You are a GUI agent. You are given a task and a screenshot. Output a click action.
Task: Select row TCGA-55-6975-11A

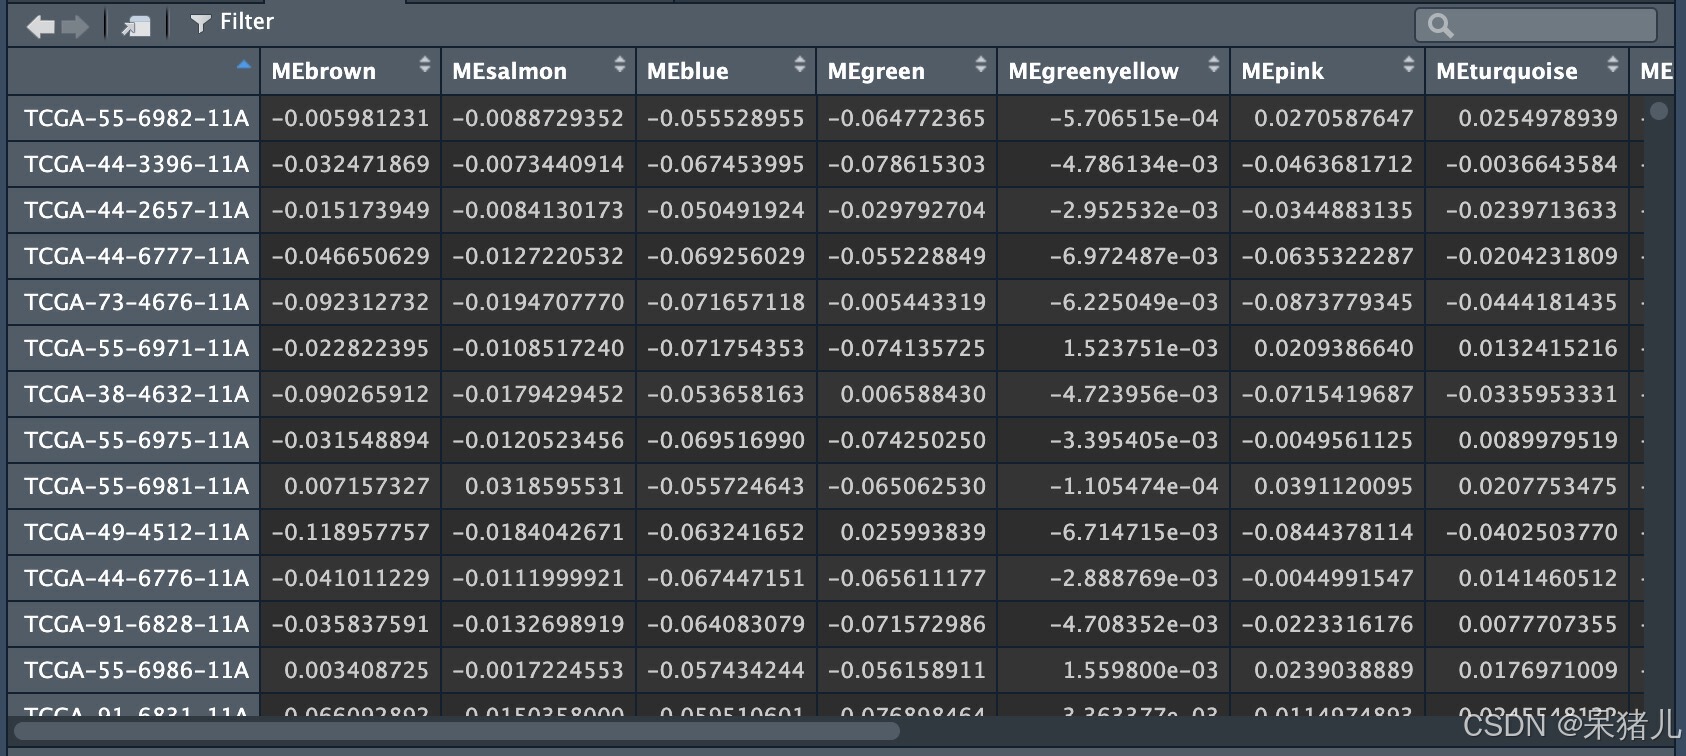point(136,440)
